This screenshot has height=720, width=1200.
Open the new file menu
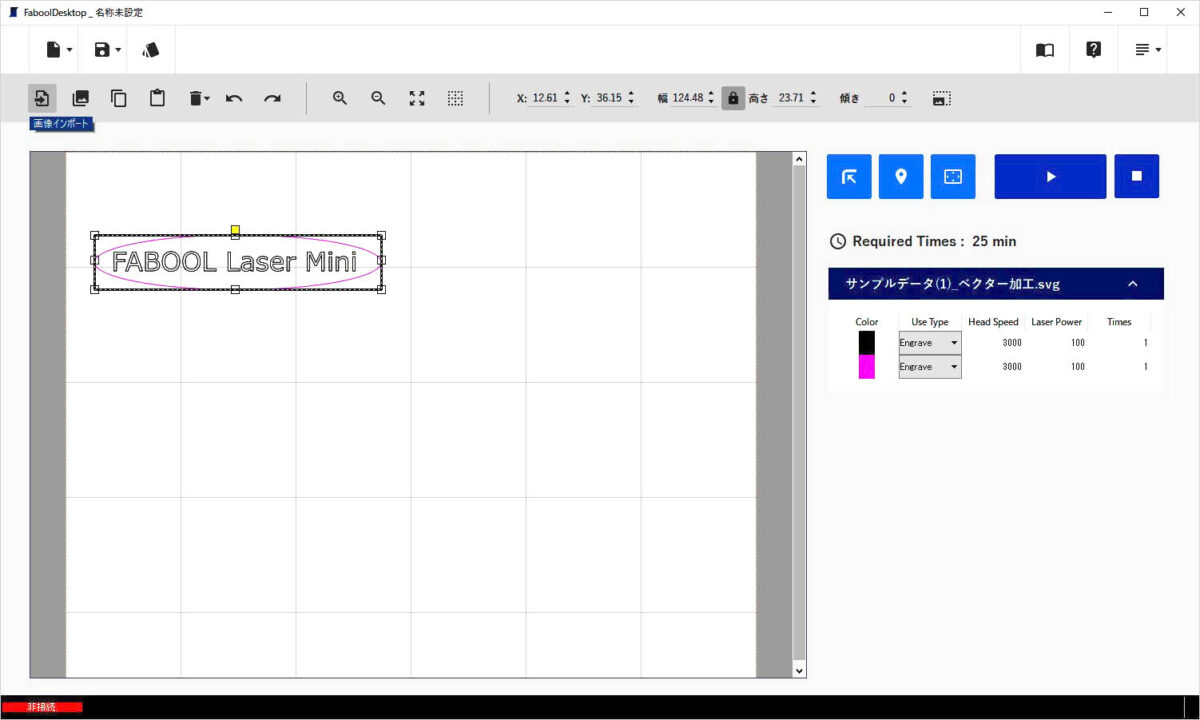click(x=58, y=49)
